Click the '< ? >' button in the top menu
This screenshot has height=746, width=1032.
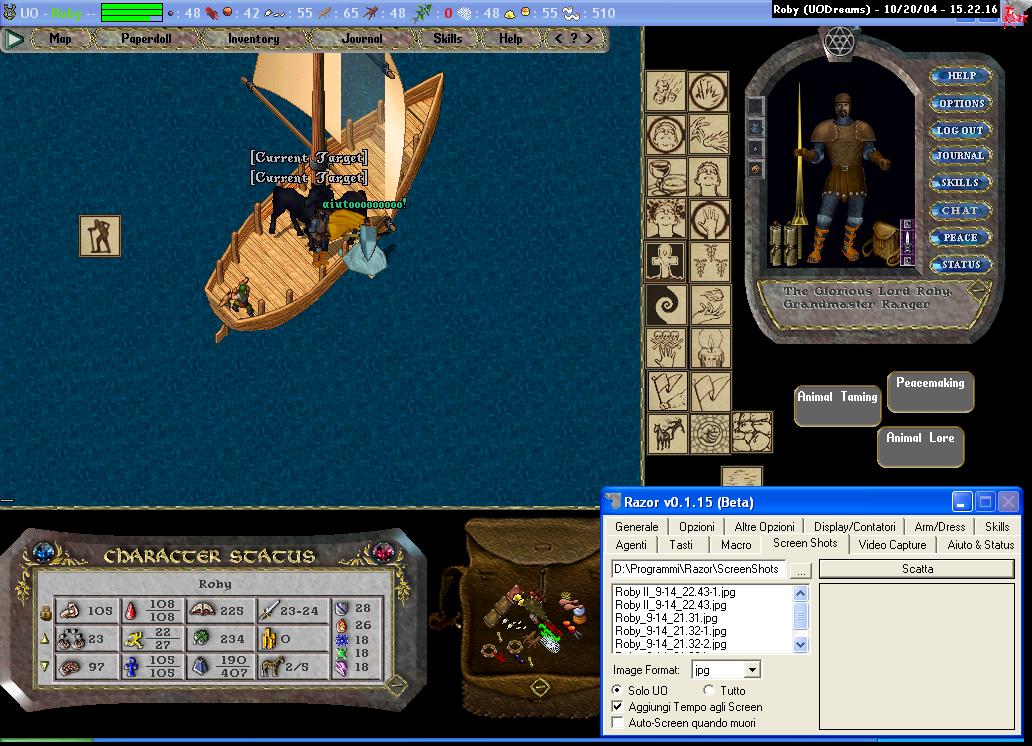click(x=573, y=38)
